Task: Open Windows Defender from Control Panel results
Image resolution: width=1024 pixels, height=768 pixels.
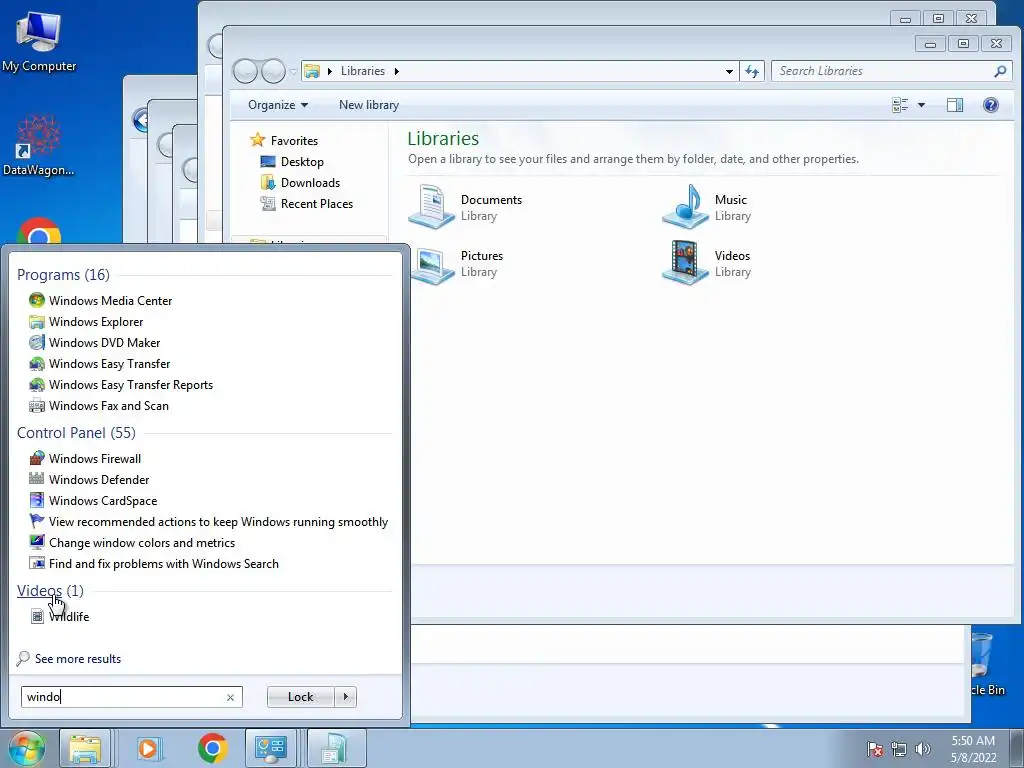Action: [89, 479]
